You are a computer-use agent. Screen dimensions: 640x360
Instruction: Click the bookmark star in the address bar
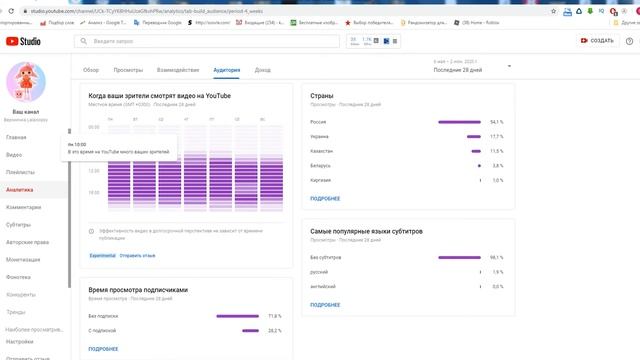[x=553, y=11]
